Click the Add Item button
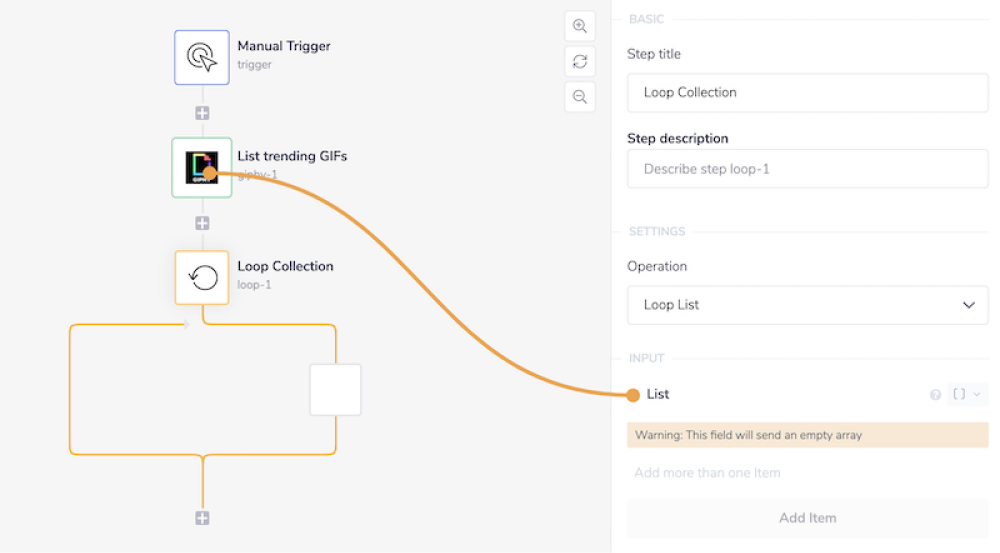The width and height of the screenshot is (1000, 553). point(807,518)
